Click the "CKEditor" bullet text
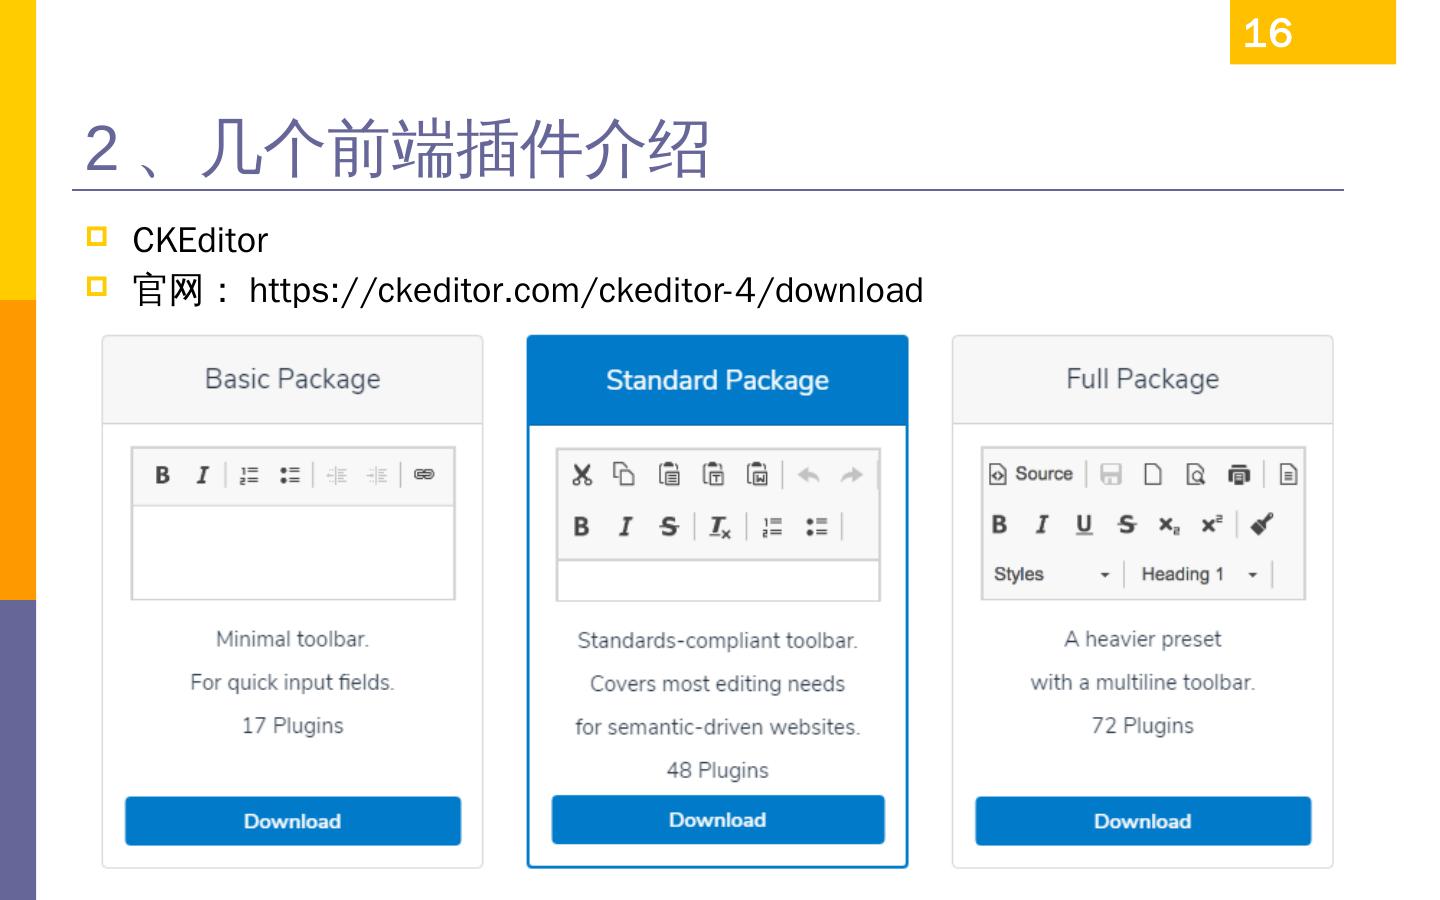Screen dimensions: 1440x900 coord(200,241)
